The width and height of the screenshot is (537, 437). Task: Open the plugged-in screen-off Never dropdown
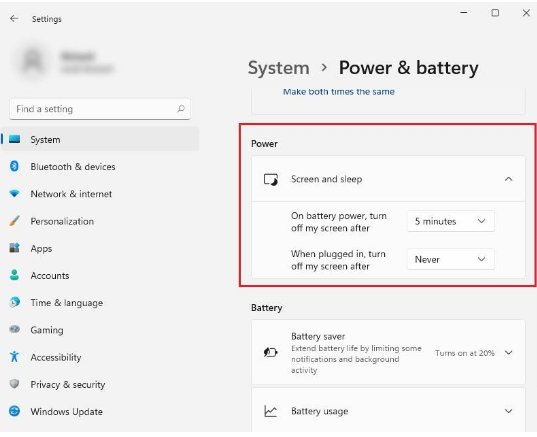point(450,259)
